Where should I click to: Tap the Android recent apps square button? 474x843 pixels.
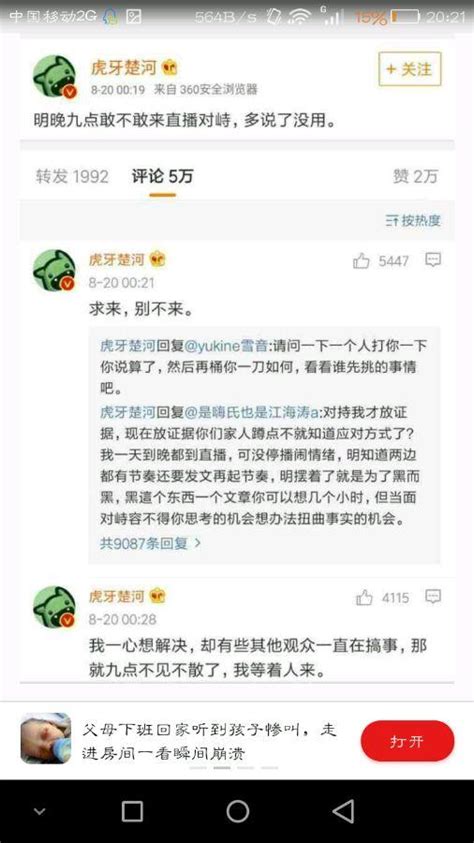coord(132,811)
